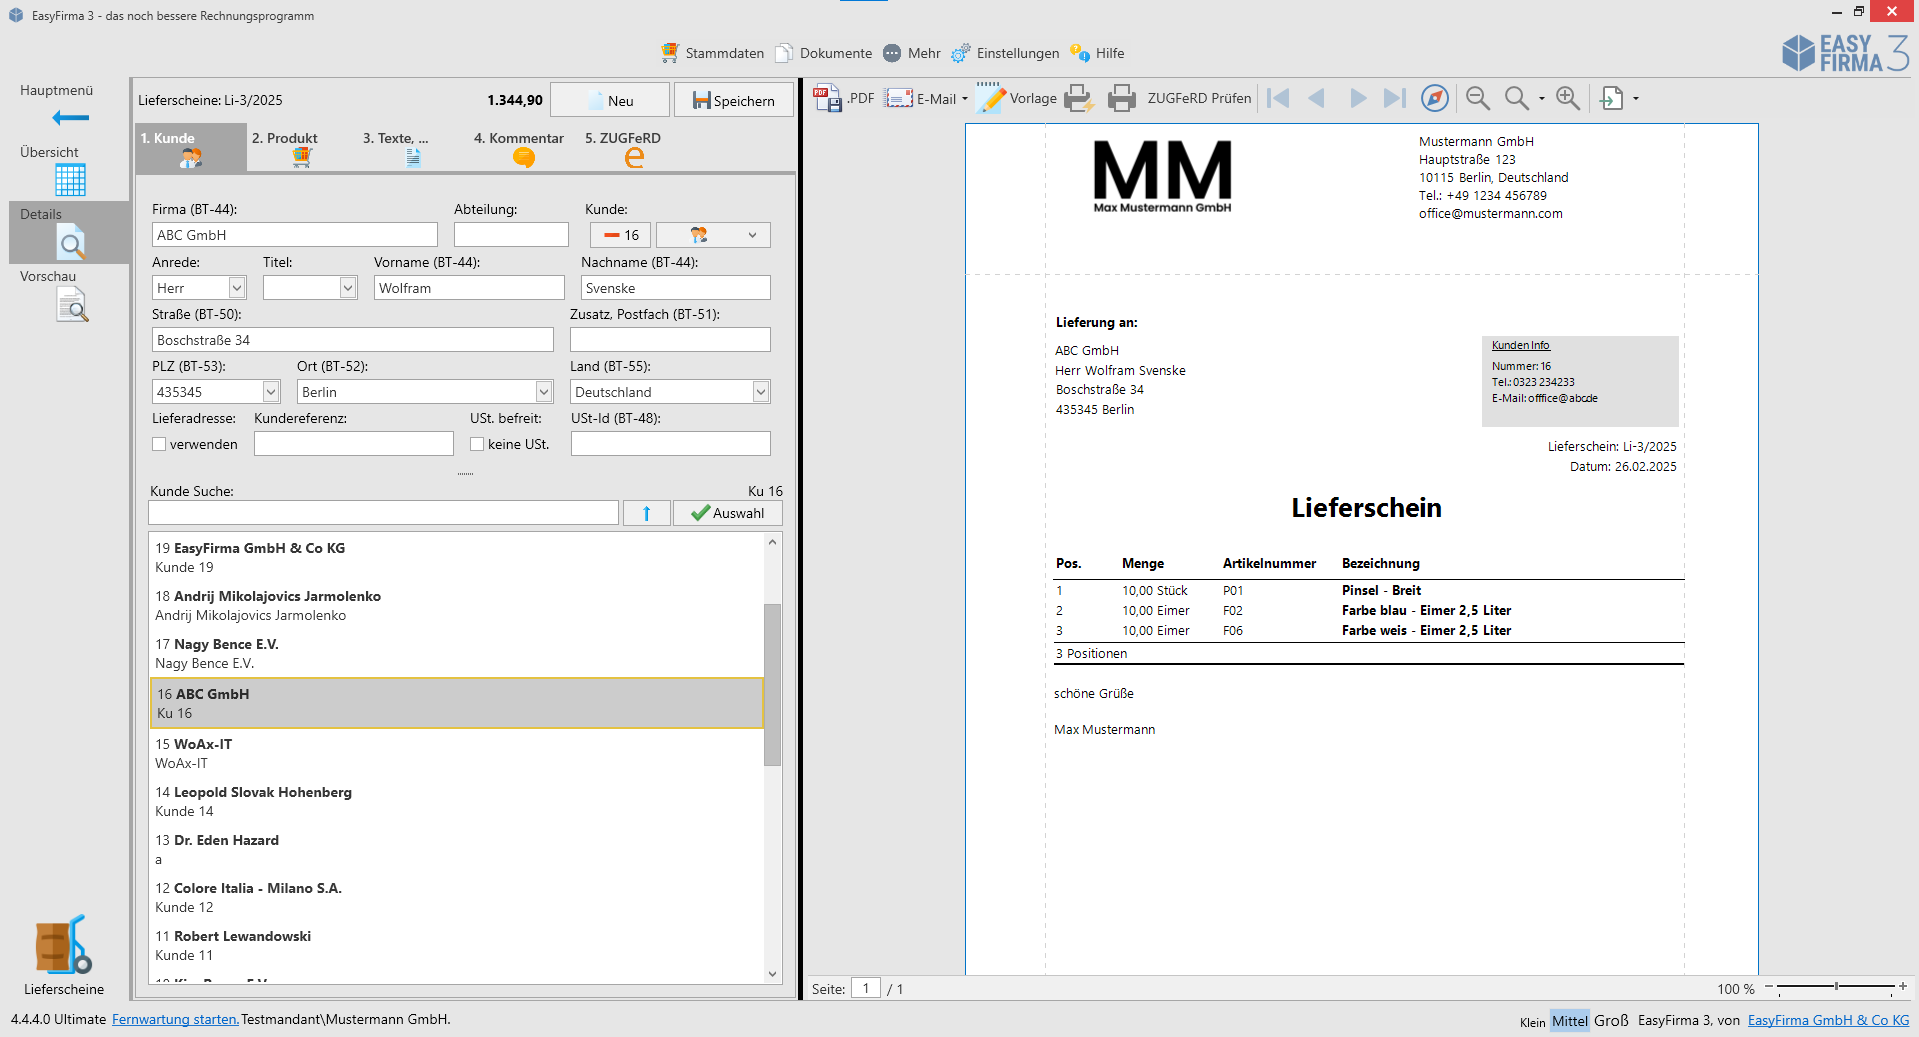Expand the PLZ dropdown

pos(271,392)
